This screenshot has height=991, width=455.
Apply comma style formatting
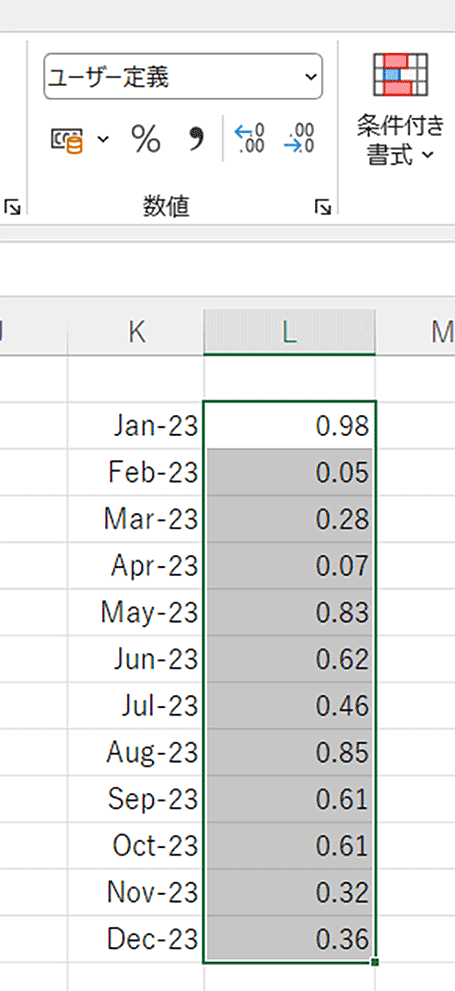tap(197, 138)
